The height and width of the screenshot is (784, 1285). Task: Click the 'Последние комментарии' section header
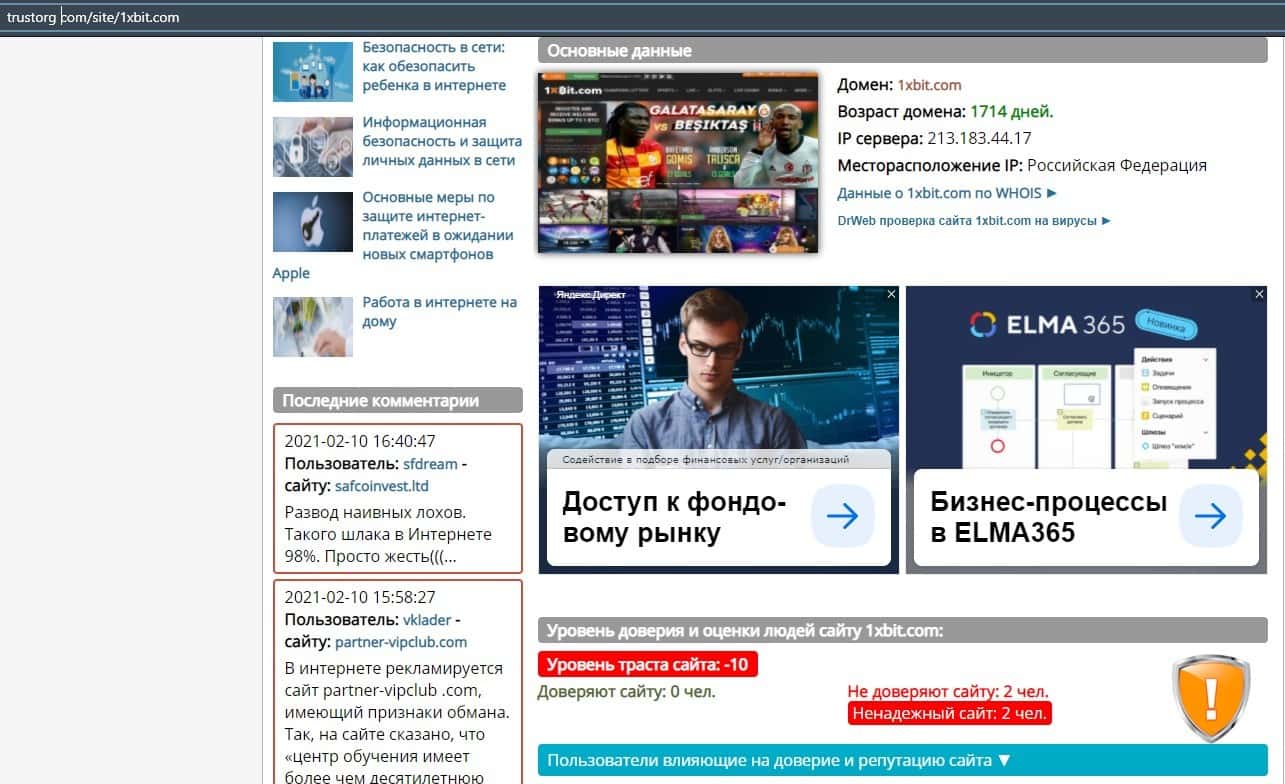(x=398, y=400)
